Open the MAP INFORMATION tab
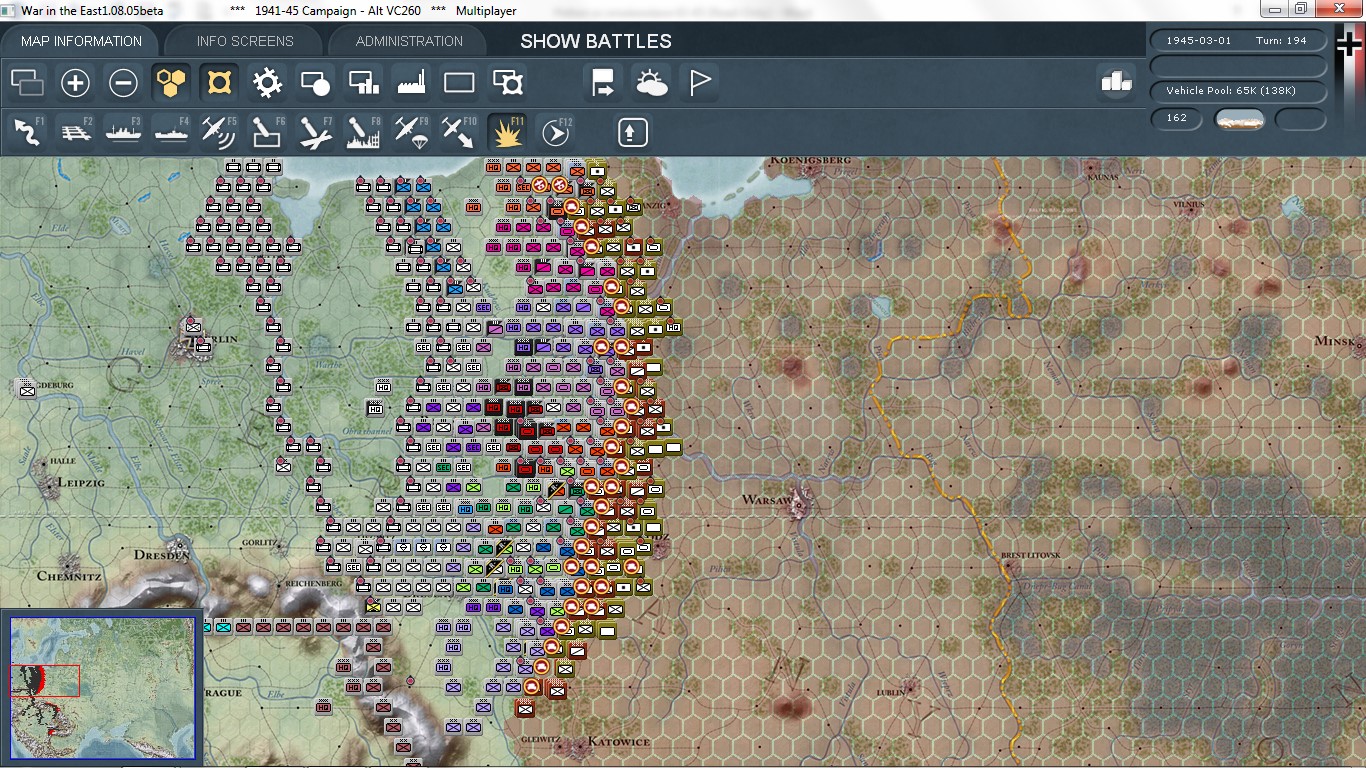This screenshot has width=1366, height=768. 81,41
